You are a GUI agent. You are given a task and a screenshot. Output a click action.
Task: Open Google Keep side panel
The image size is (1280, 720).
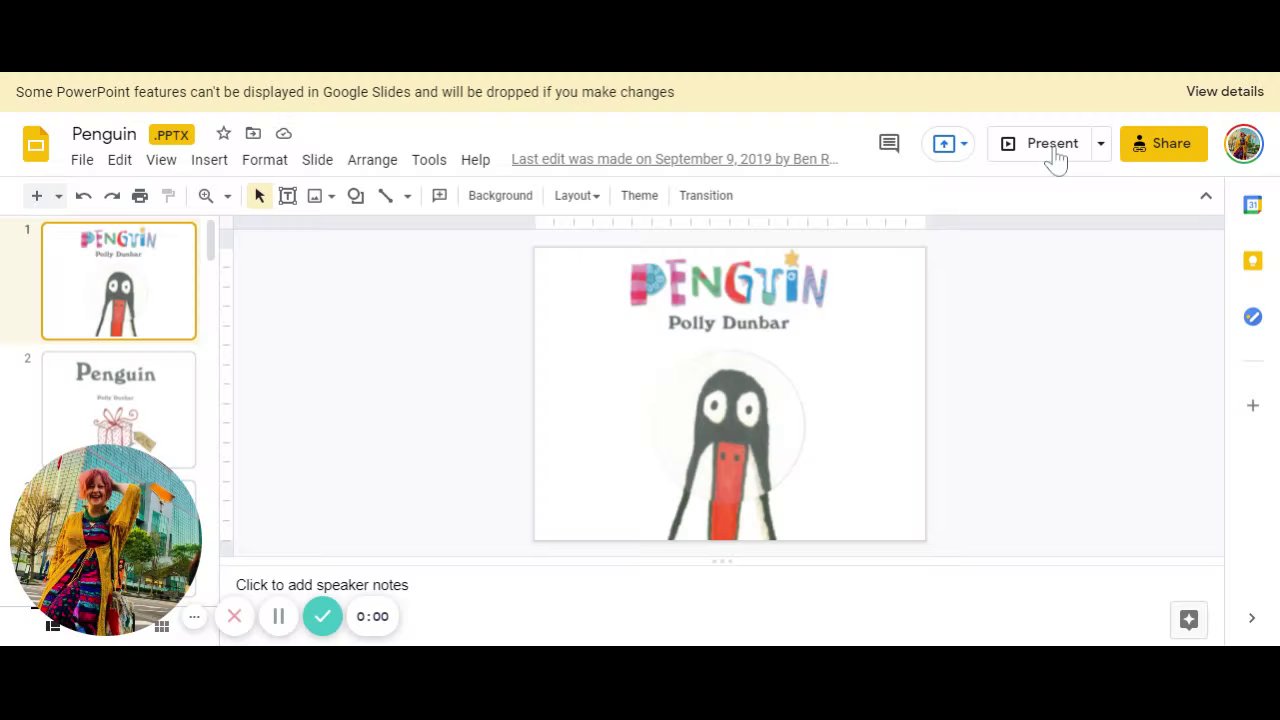click(x=1252, y=261)
